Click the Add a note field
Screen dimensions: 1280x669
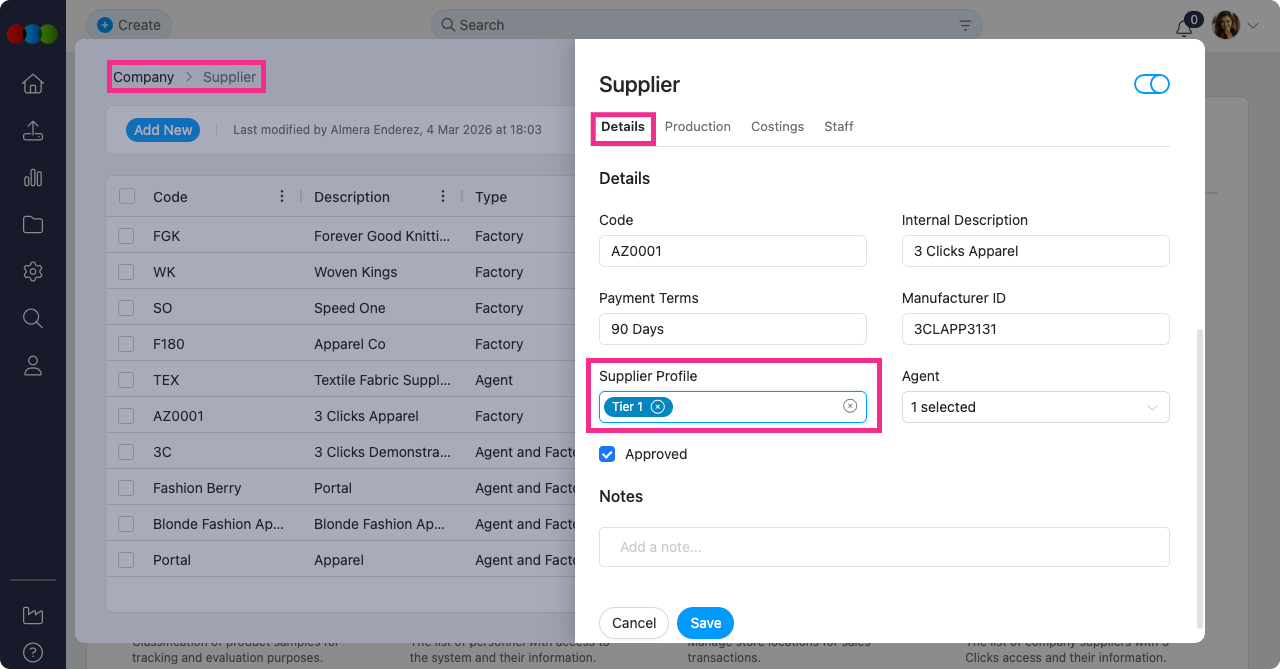coord(884,547)
